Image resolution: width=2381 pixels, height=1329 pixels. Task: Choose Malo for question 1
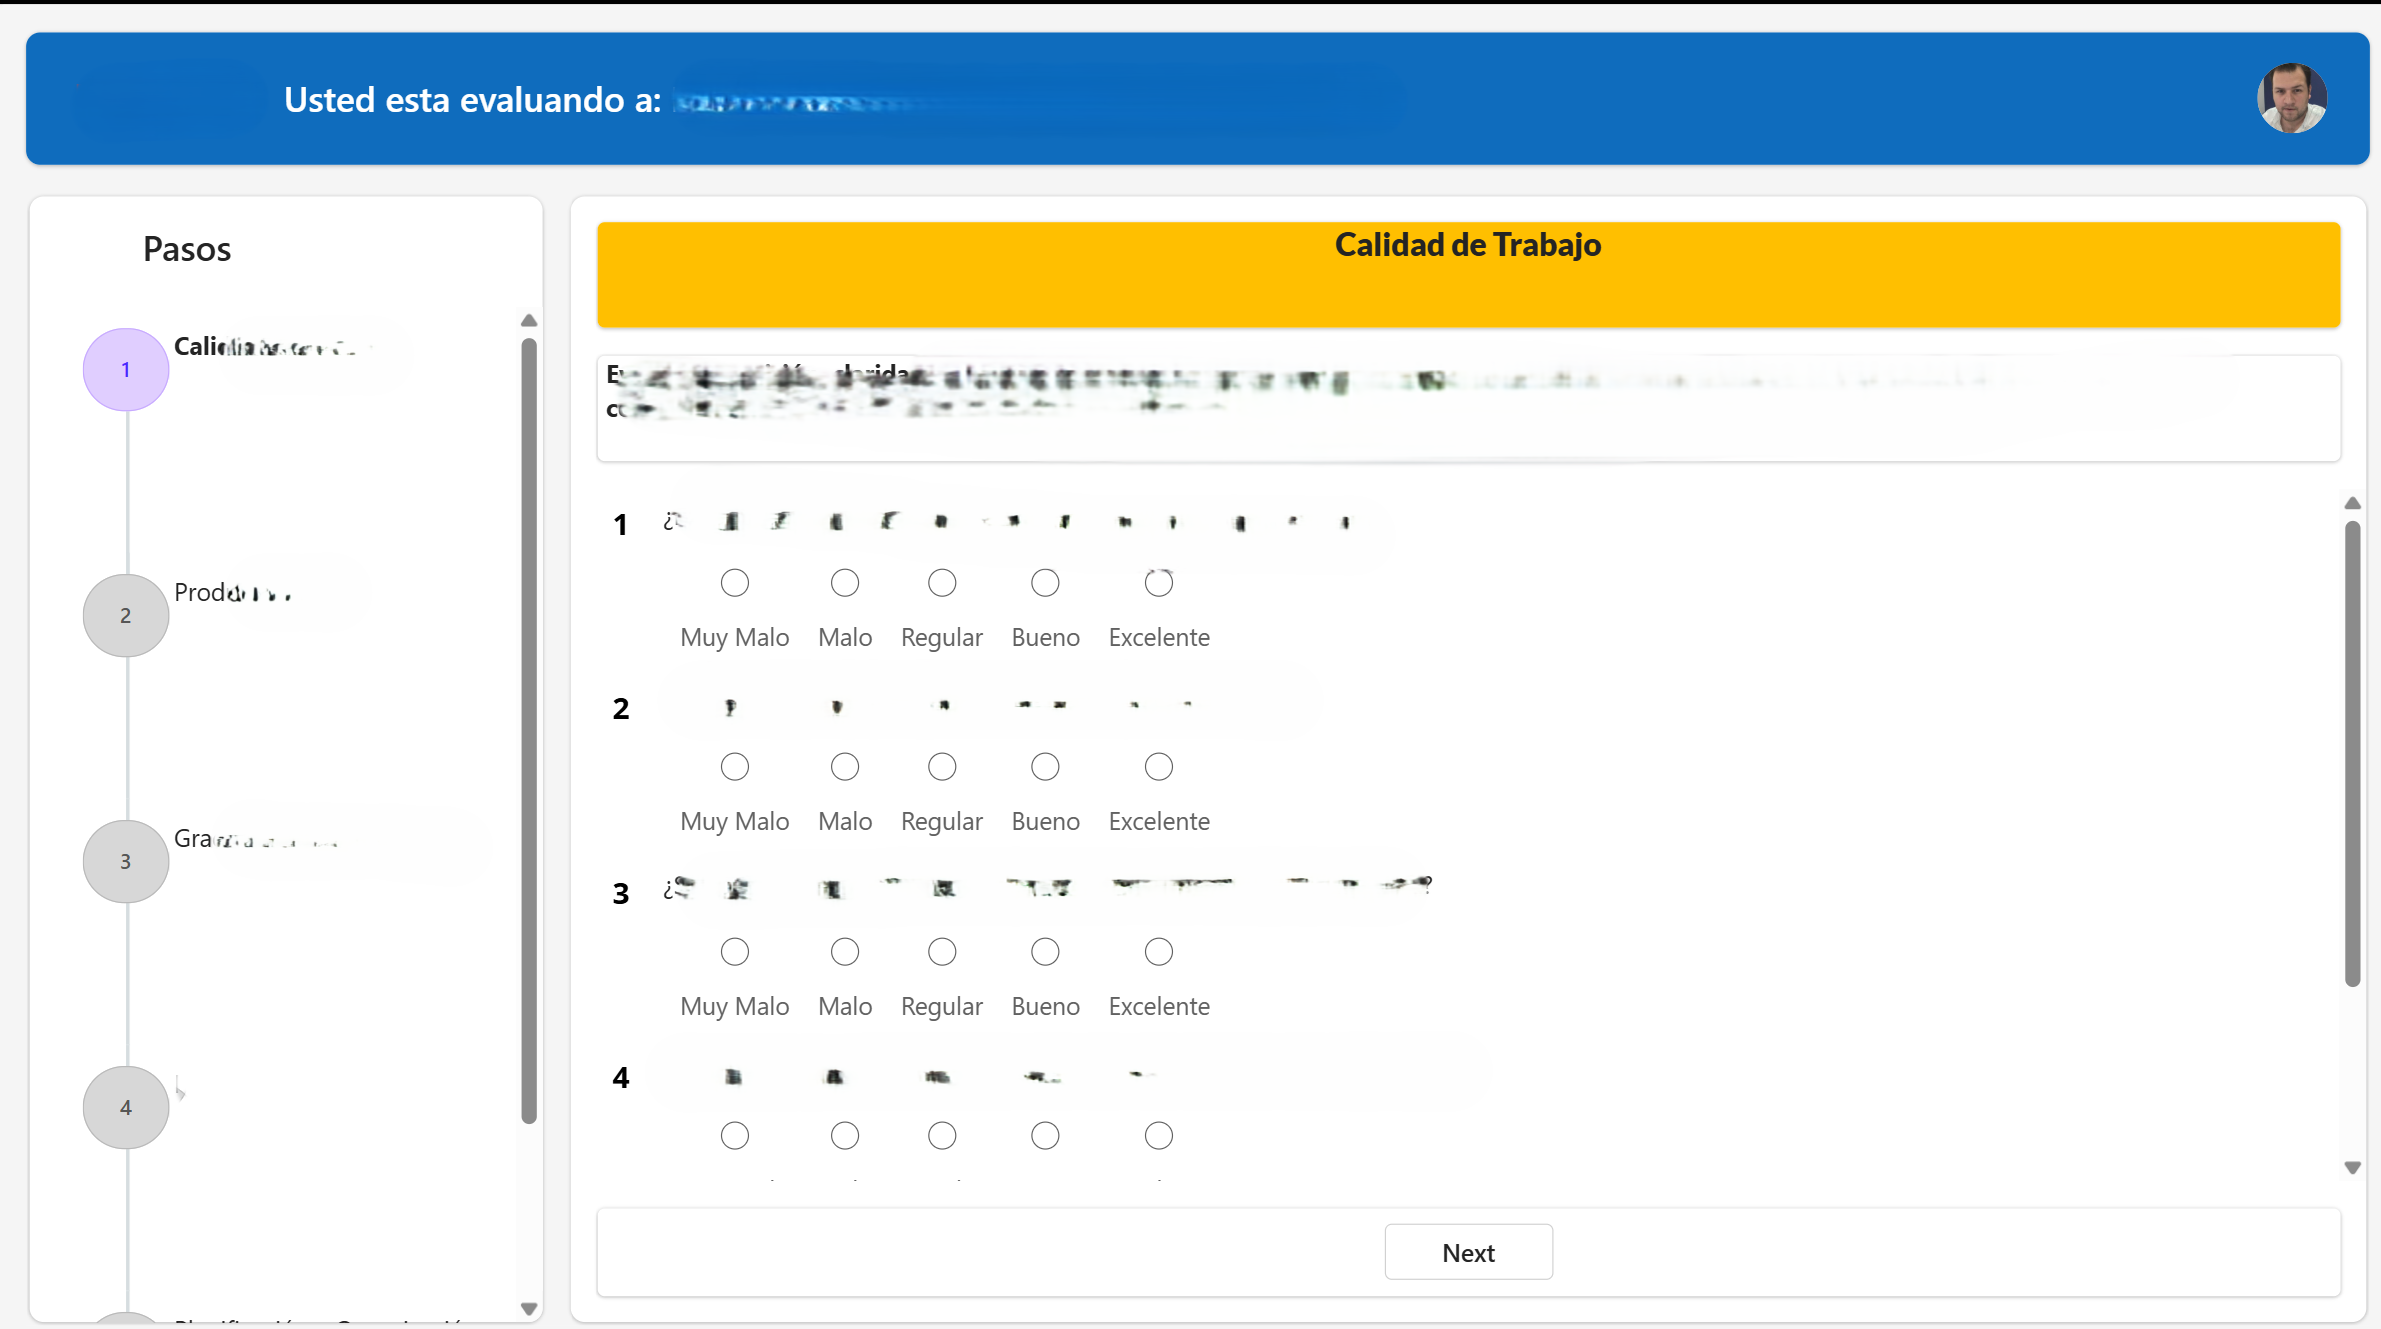845,583
